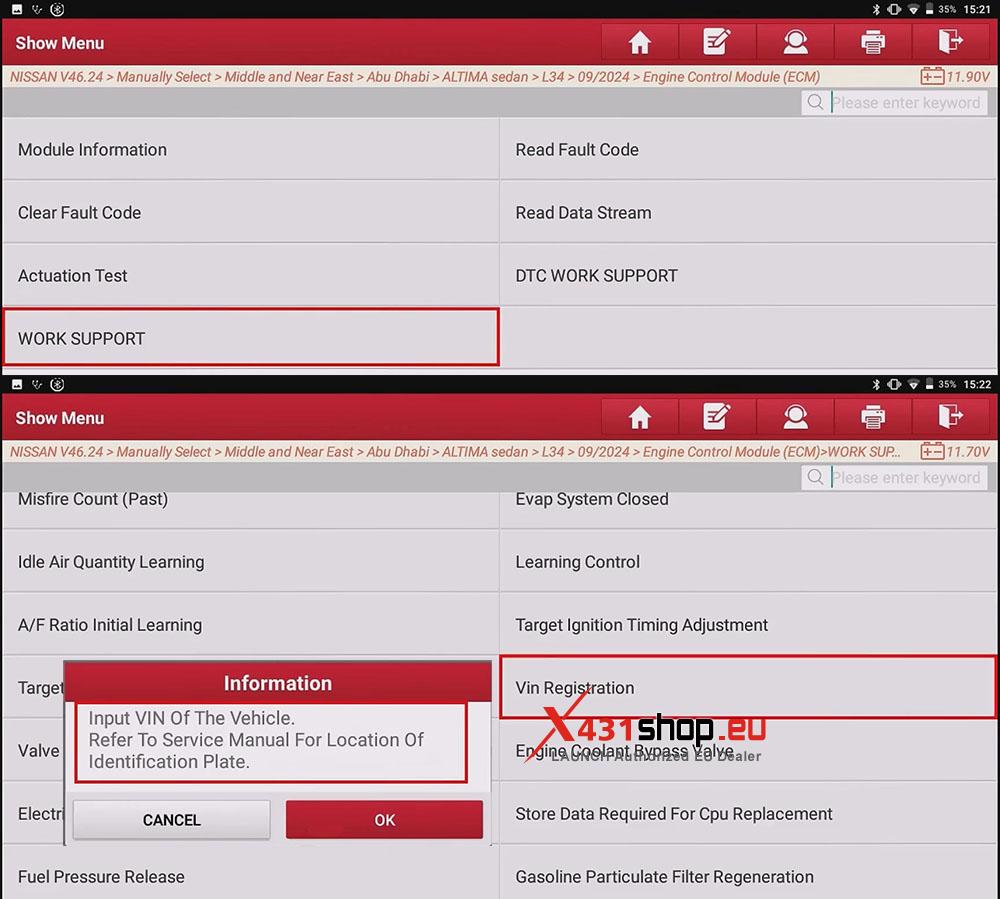Open the WORK SUPPORT menu item
This screenshot has width=1000, height=899.
(251, 338)
